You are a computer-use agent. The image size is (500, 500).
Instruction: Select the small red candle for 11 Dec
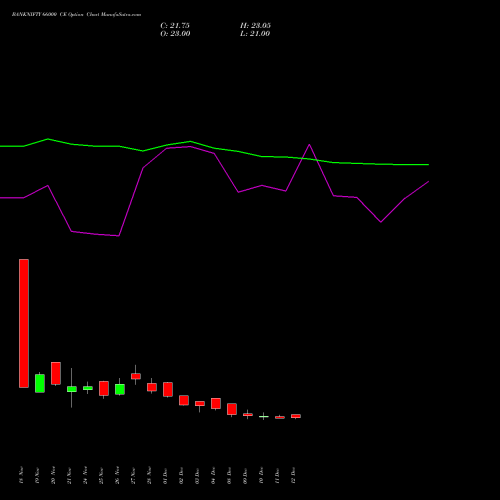(280, 417)
